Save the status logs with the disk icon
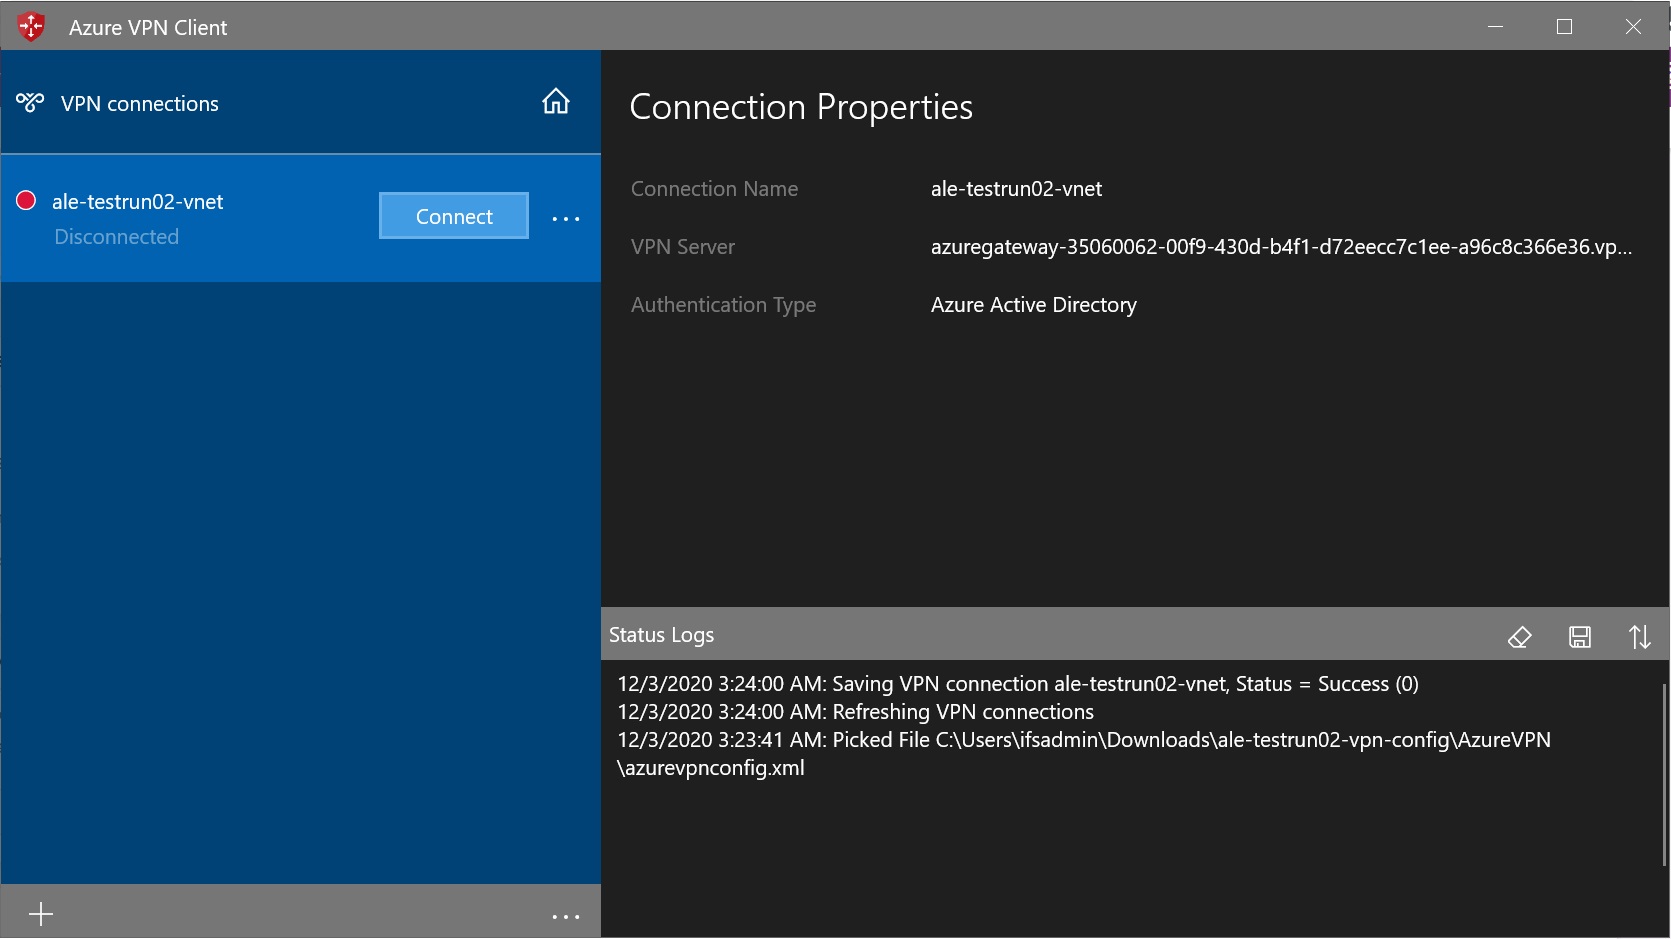1671x939 pixels. 1580,637
